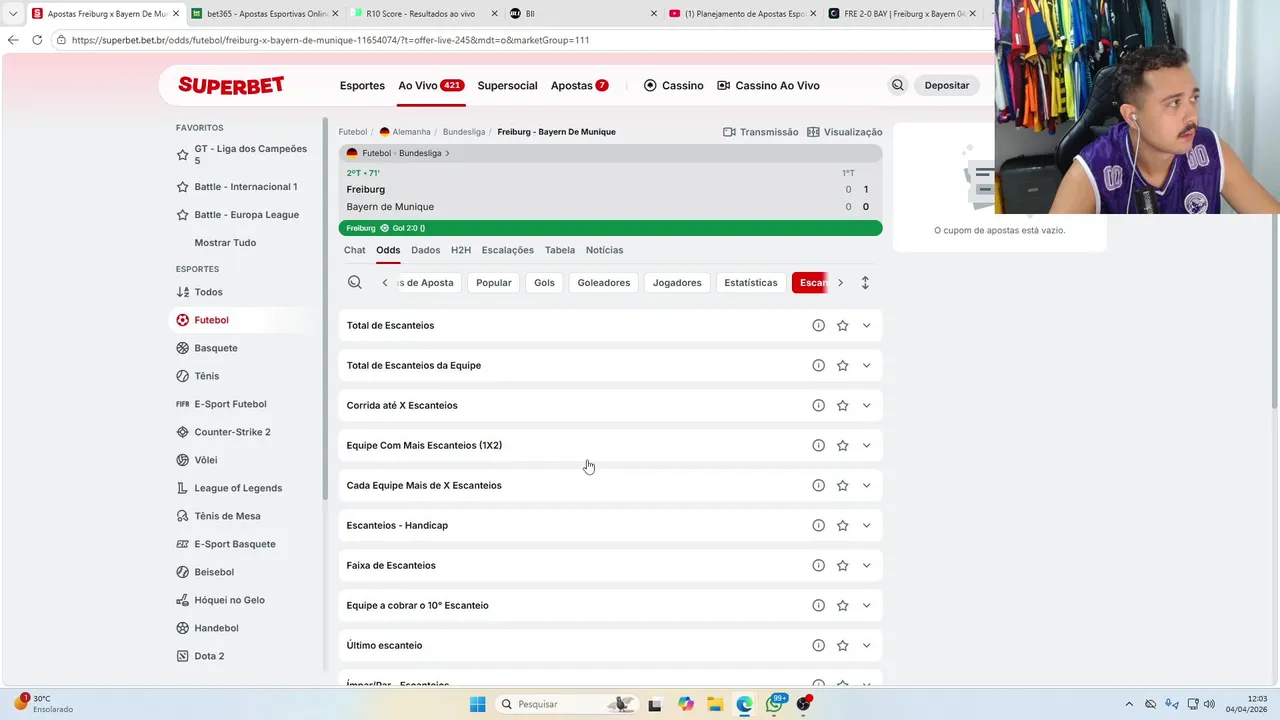Expand Equipe Com Mais Escanteios (1X2)
Viewport: 1280px width, 720px height.
tap(866, 445)
